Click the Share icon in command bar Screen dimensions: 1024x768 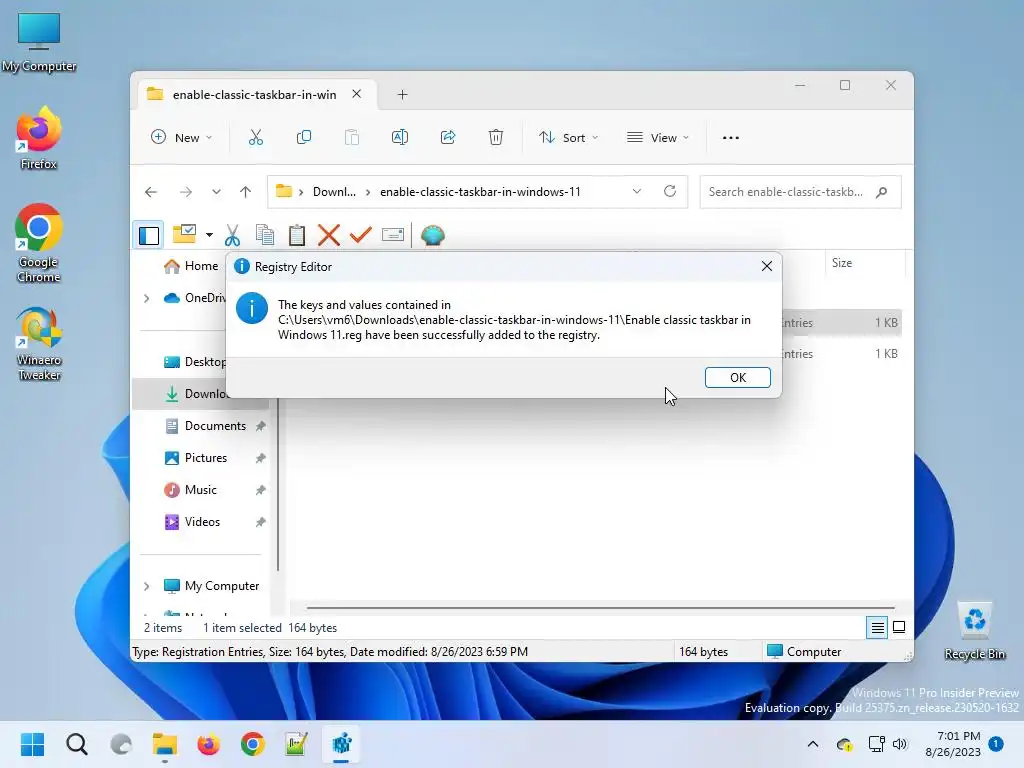click(x=448, y=138)
